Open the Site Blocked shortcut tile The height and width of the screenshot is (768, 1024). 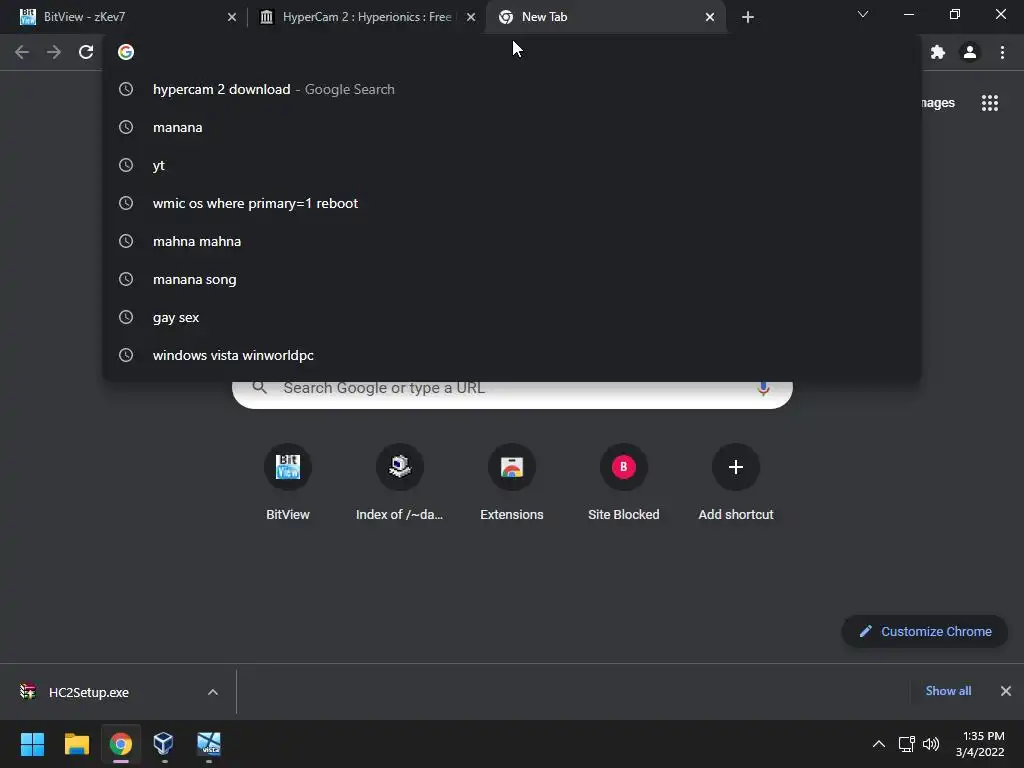coord(624,485)
